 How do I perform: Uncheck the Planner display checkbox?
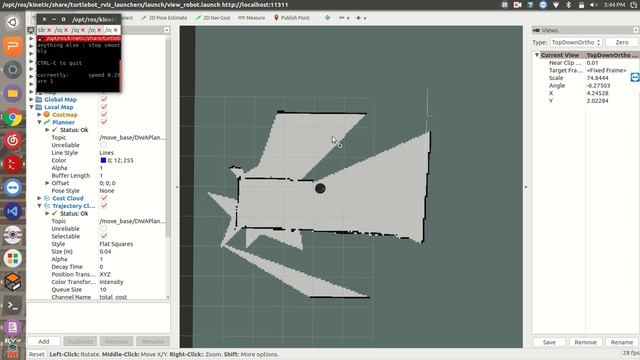104,122
